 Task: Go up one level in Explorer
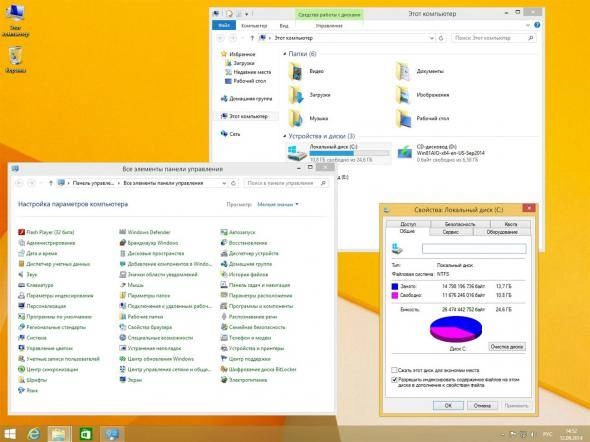point(252,38)
